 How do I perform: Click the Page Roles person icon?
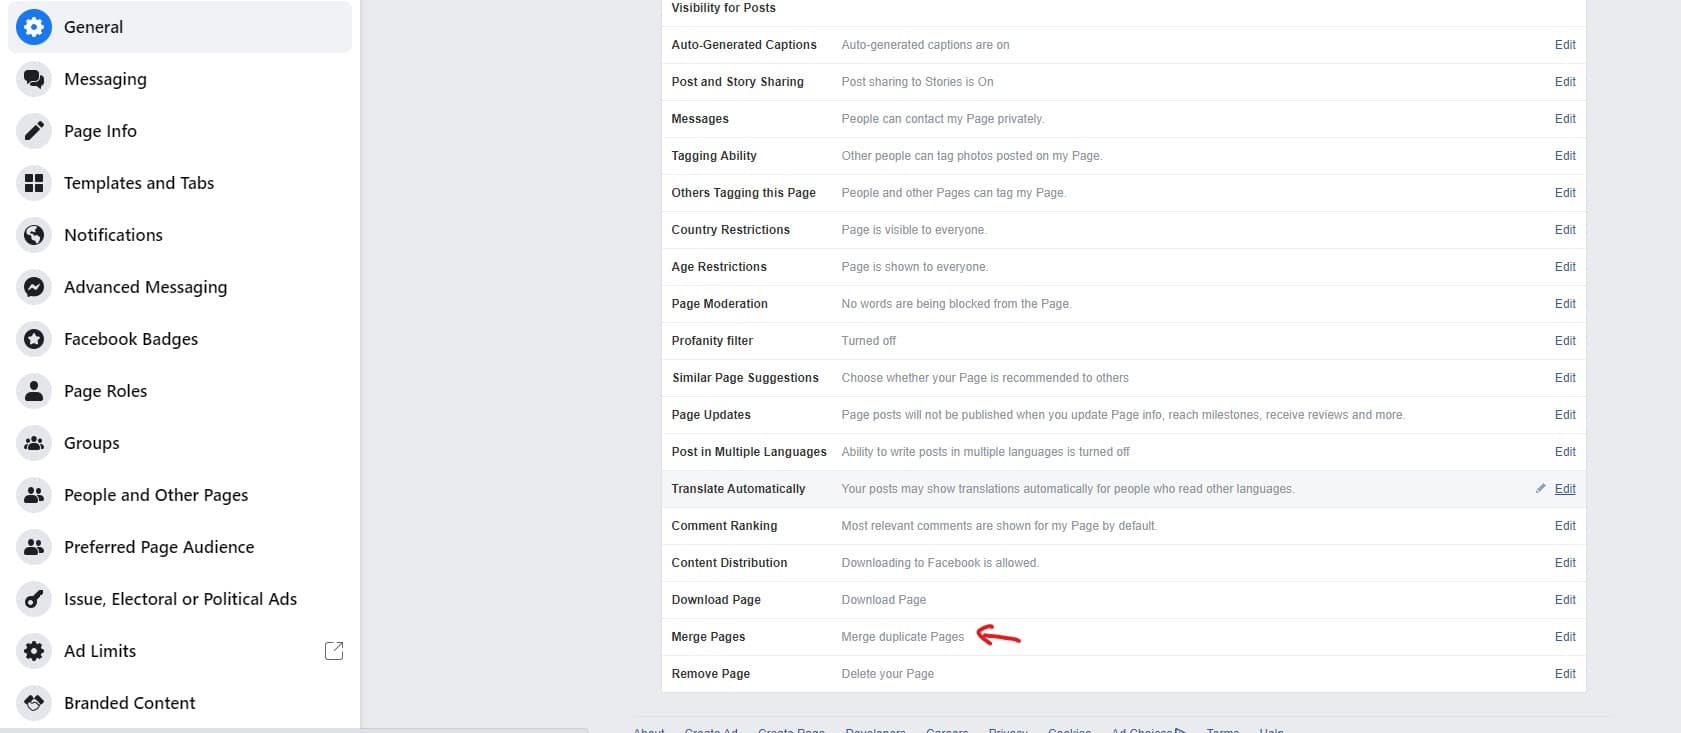(x=34, y=391)
